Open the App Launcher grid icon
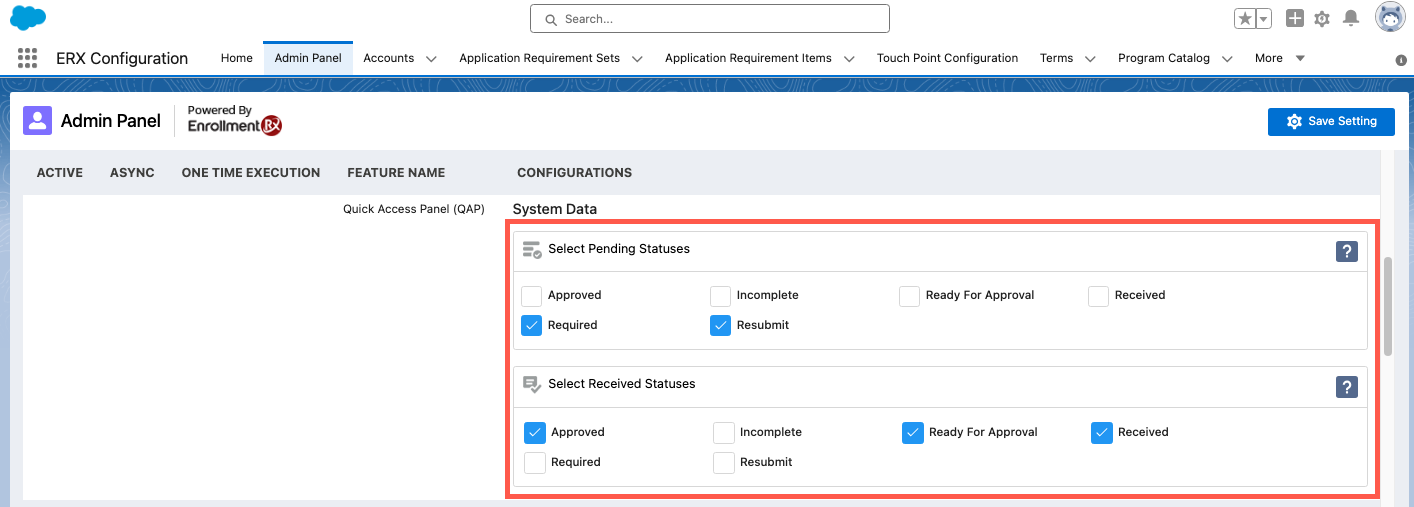The image size is (1414, 507). pos(27,58)
